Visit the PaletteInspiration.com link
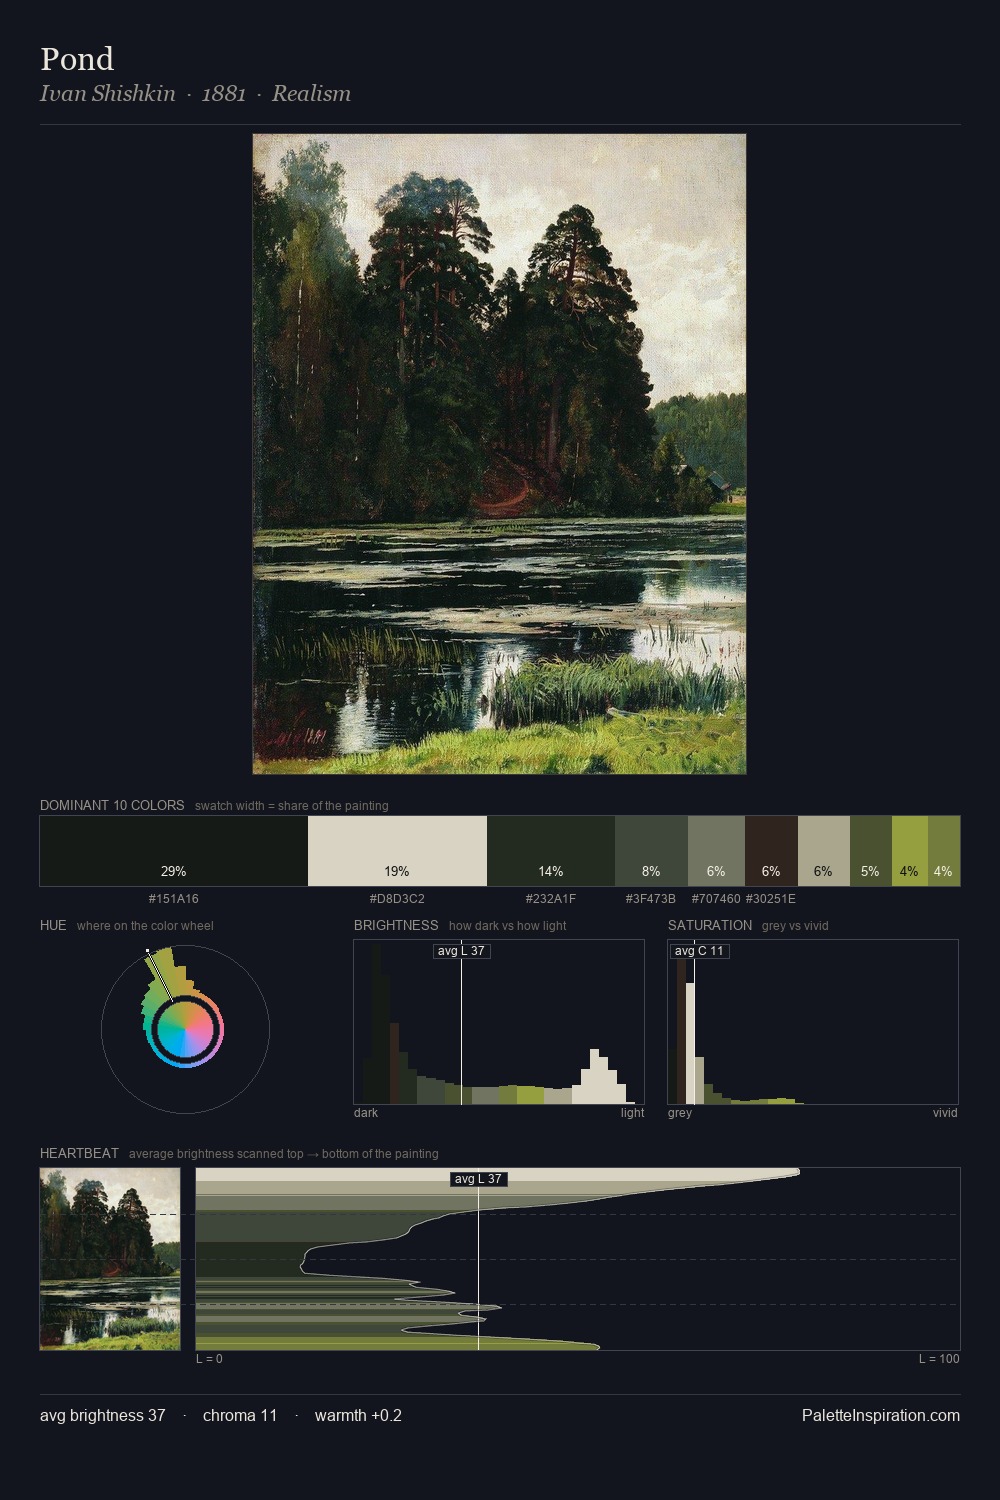The image size is (1000, 1500). click(881, 1415)
